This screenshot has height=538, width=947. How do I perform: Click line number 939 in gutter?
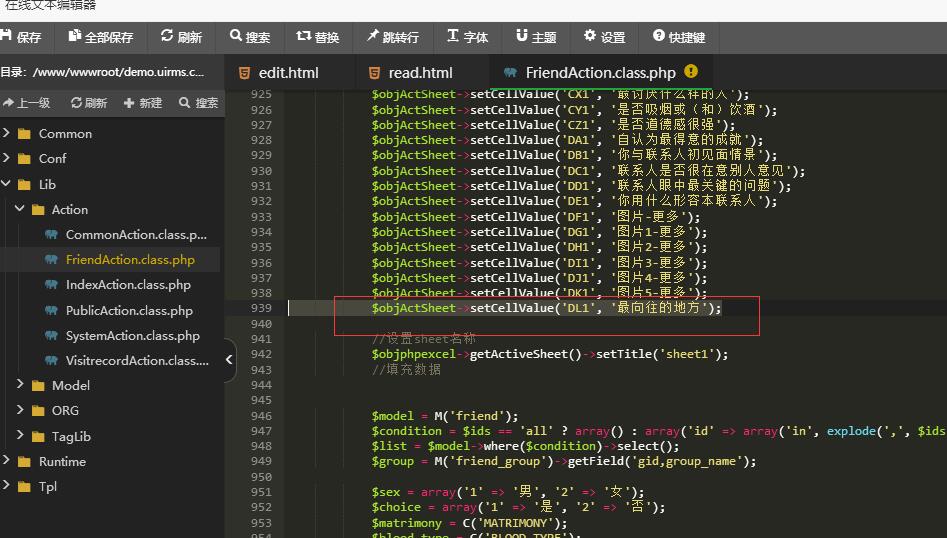(262, 308)
